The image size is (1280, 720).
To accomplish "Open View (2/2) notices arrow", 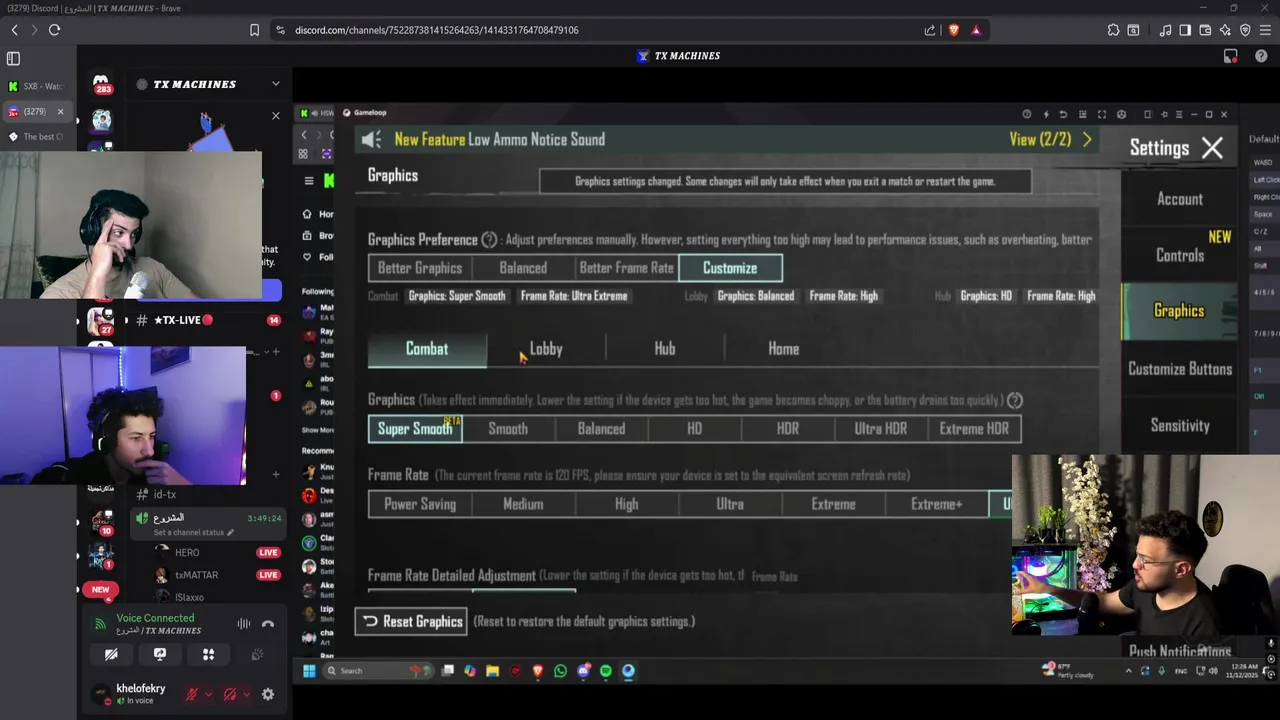I will click(x=1087, y=140).
